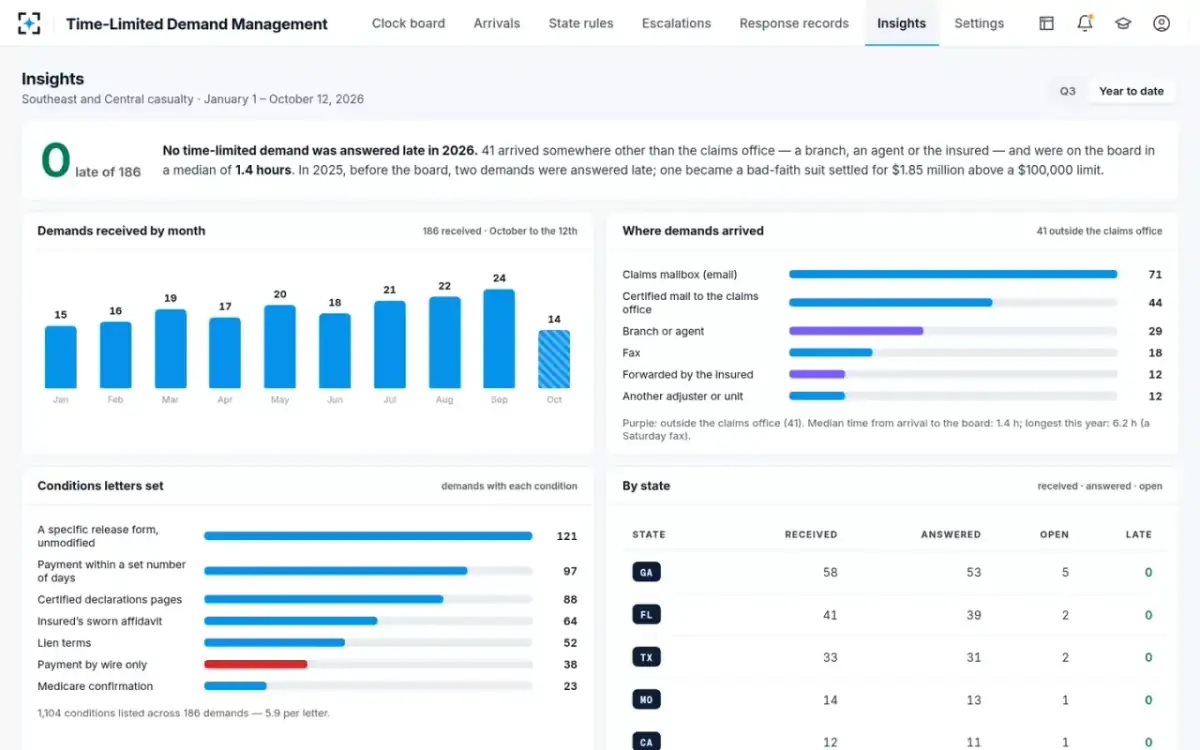
Task: Click the GA state badge
Action: click(x=646, y=572)
